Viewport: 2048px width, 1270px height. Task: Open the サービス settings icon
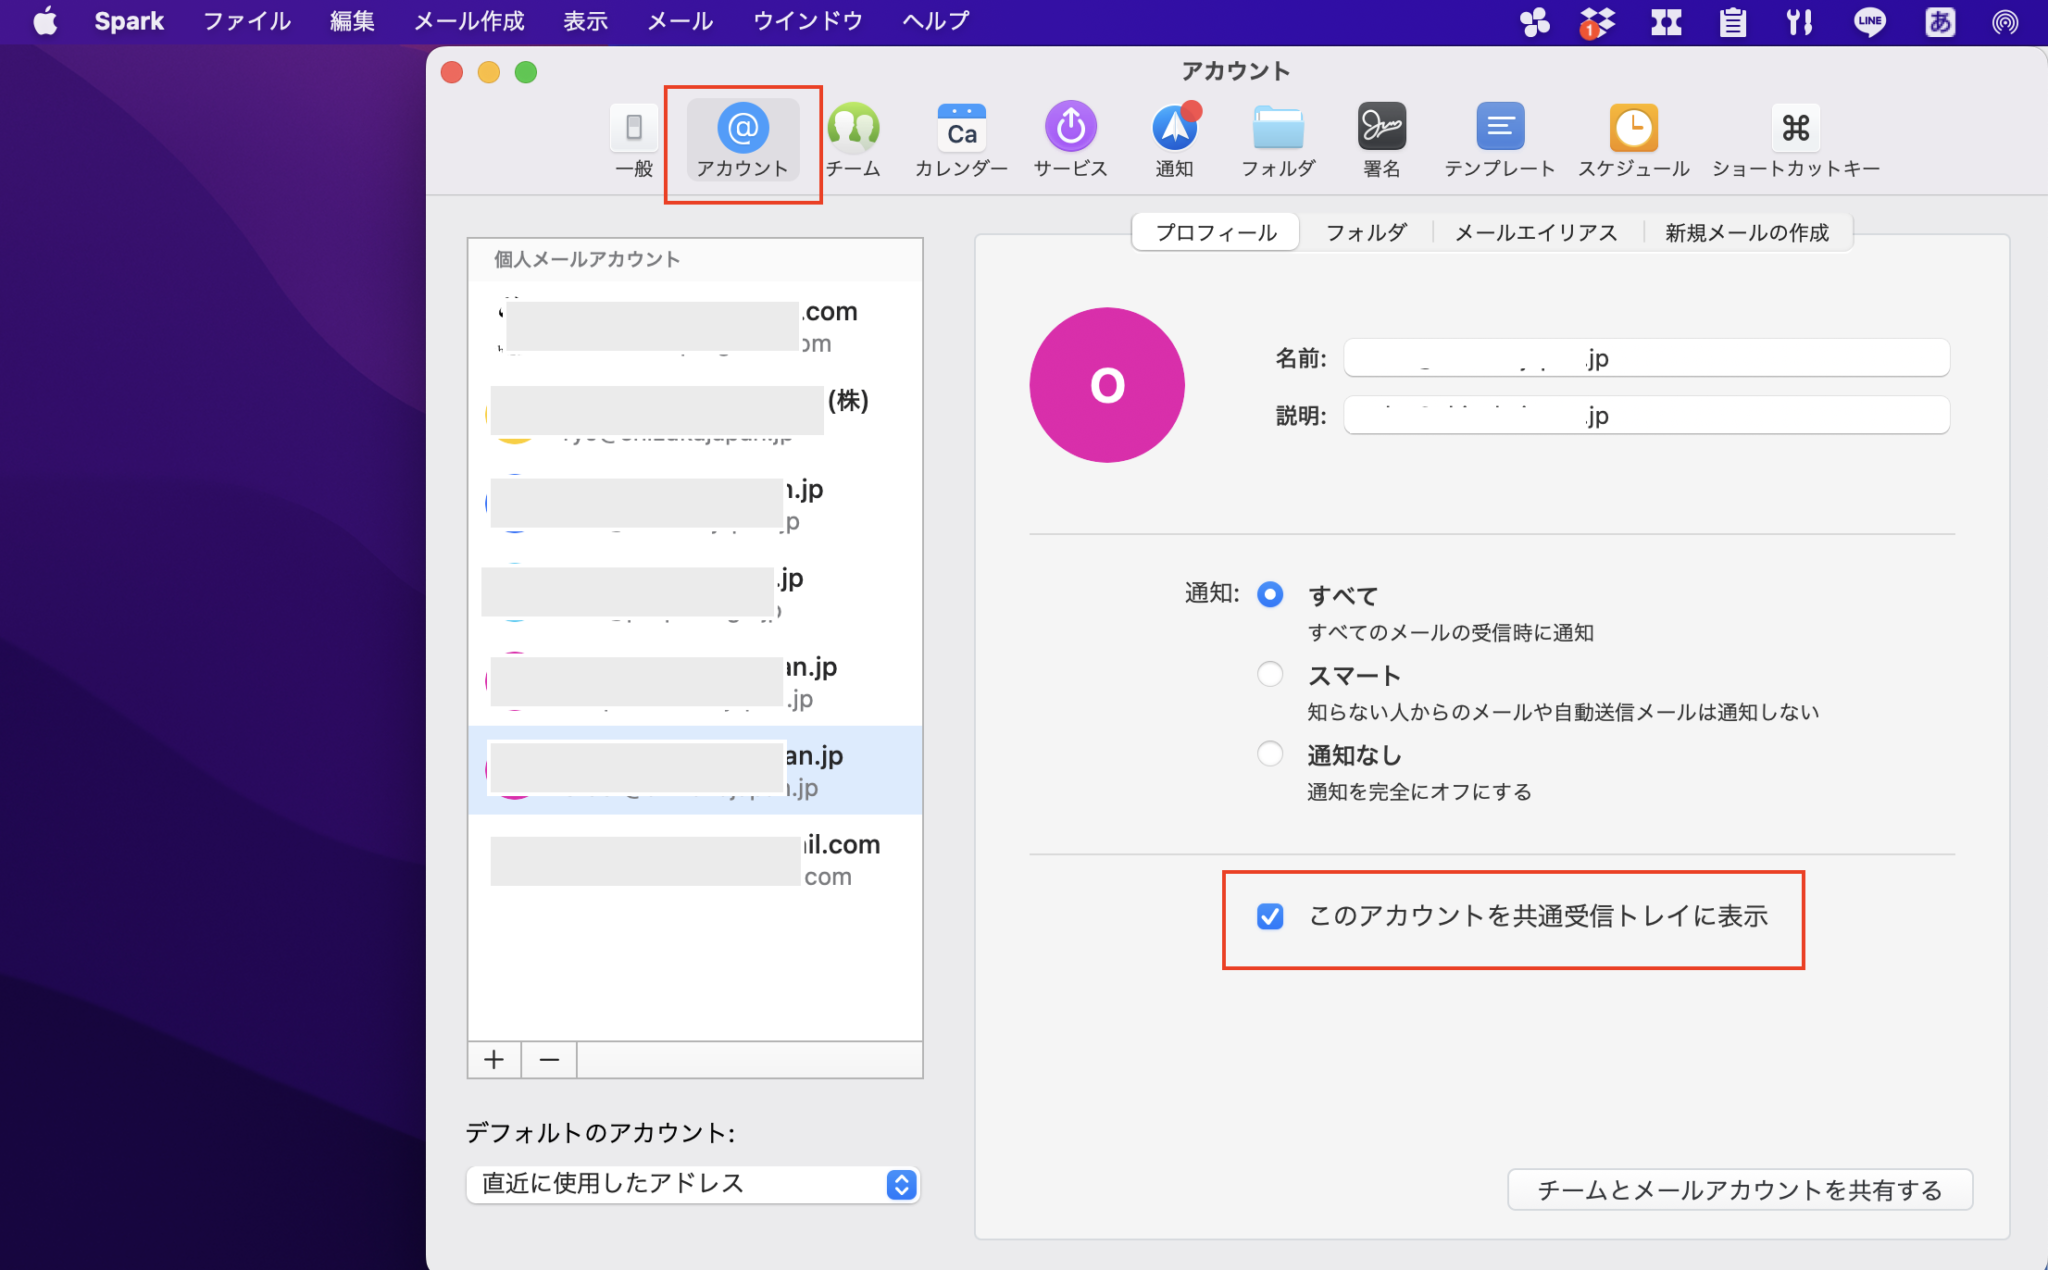pos(1069,140)
